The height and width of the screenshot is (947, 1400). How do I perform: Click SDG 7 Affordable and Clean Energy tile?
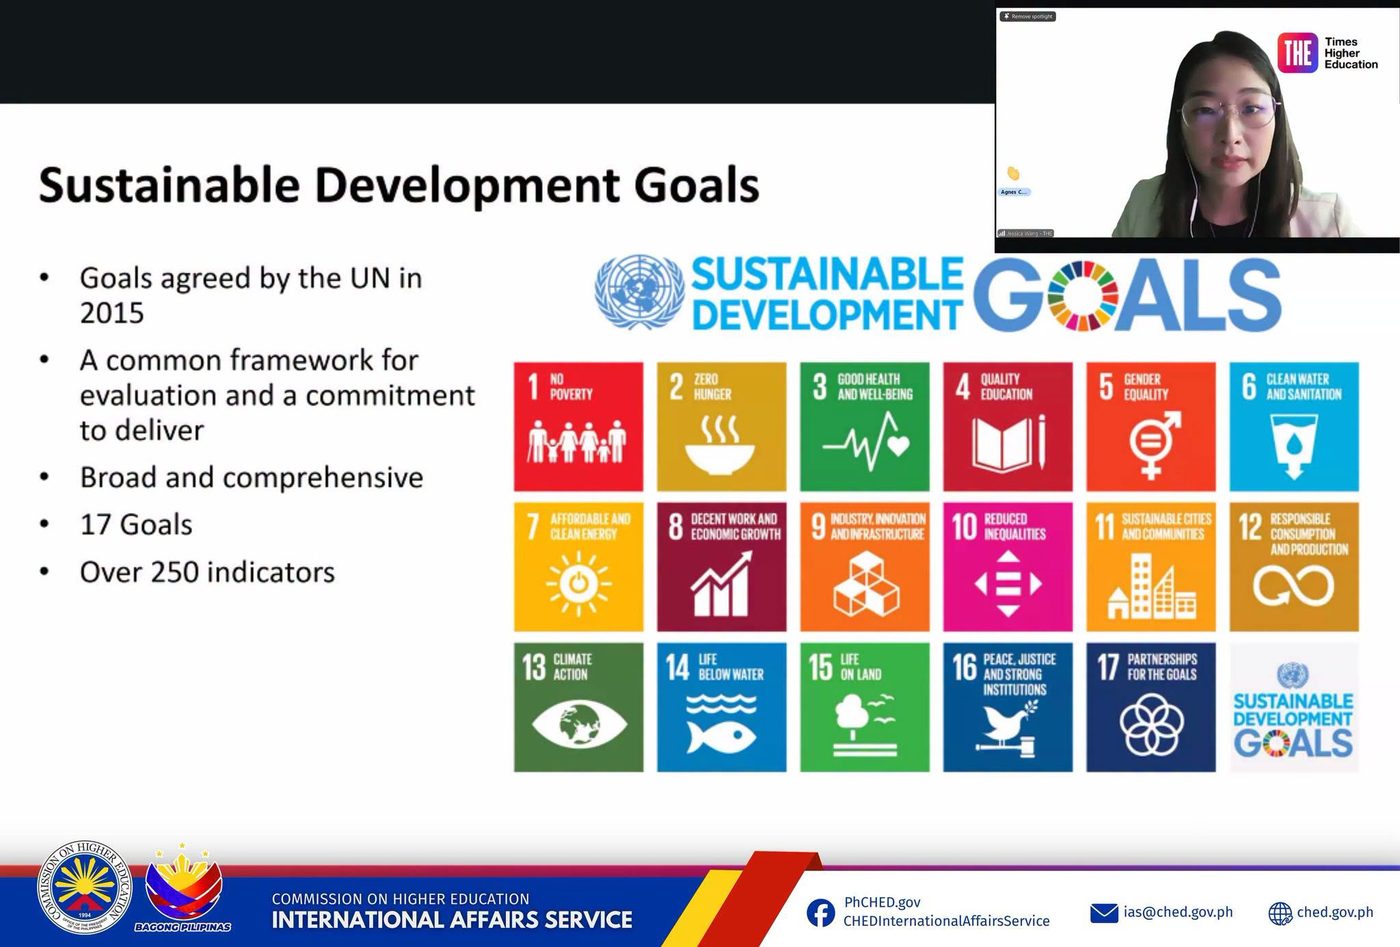578,567
